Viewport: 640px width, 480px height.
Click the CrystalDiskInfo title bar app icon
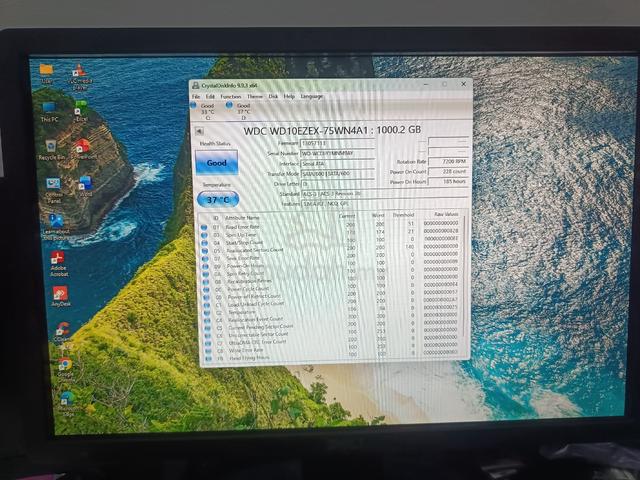pyautogui.click(x=196, y=85)
